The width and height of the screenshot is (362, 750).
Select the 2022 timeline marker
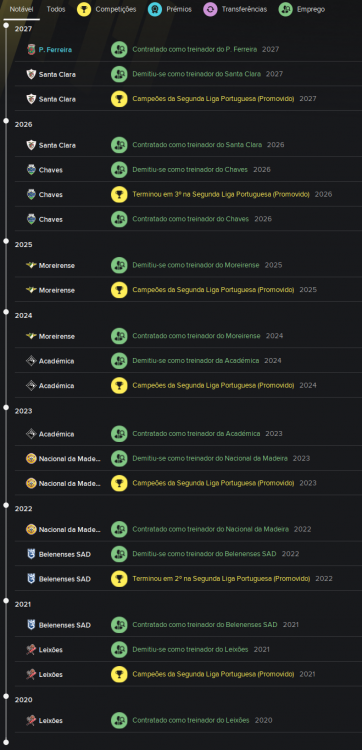tap(6, 505)
